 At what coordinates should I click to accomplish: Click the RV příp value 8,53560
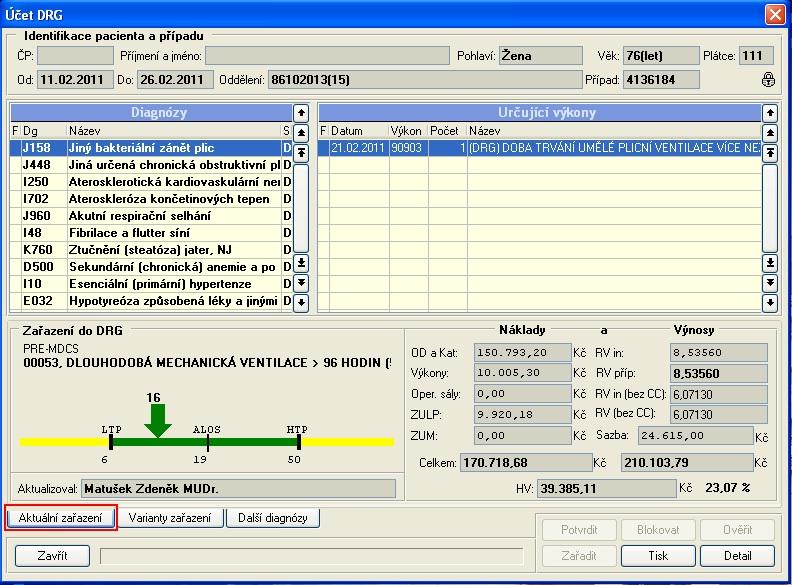tap(719, 373)
